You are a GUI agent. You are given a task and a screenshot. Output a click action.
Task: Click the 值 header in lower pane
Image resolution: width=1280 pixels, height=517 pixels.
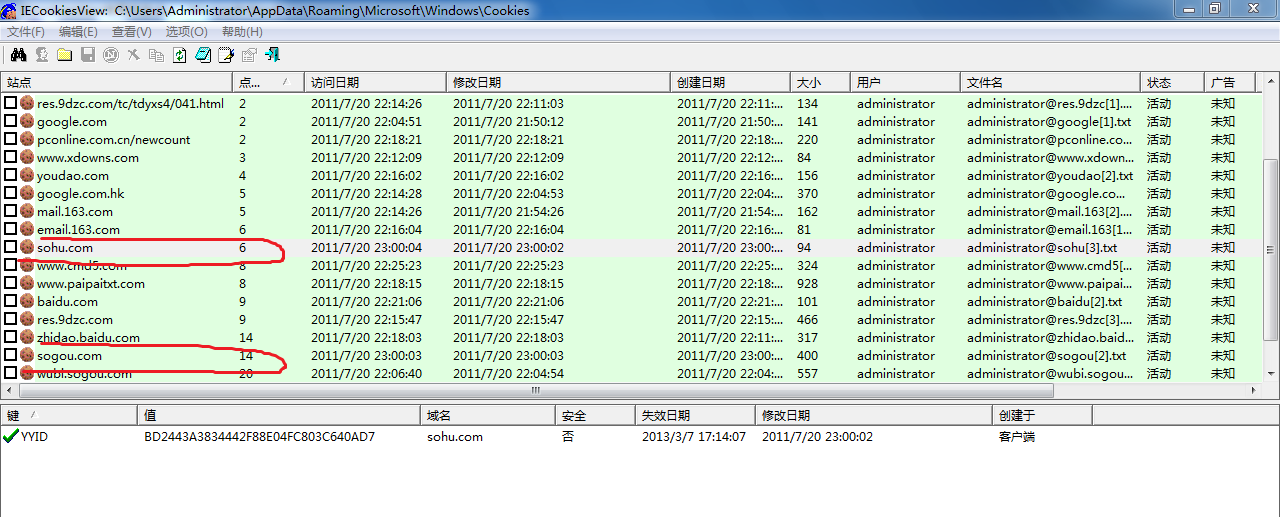279,415
